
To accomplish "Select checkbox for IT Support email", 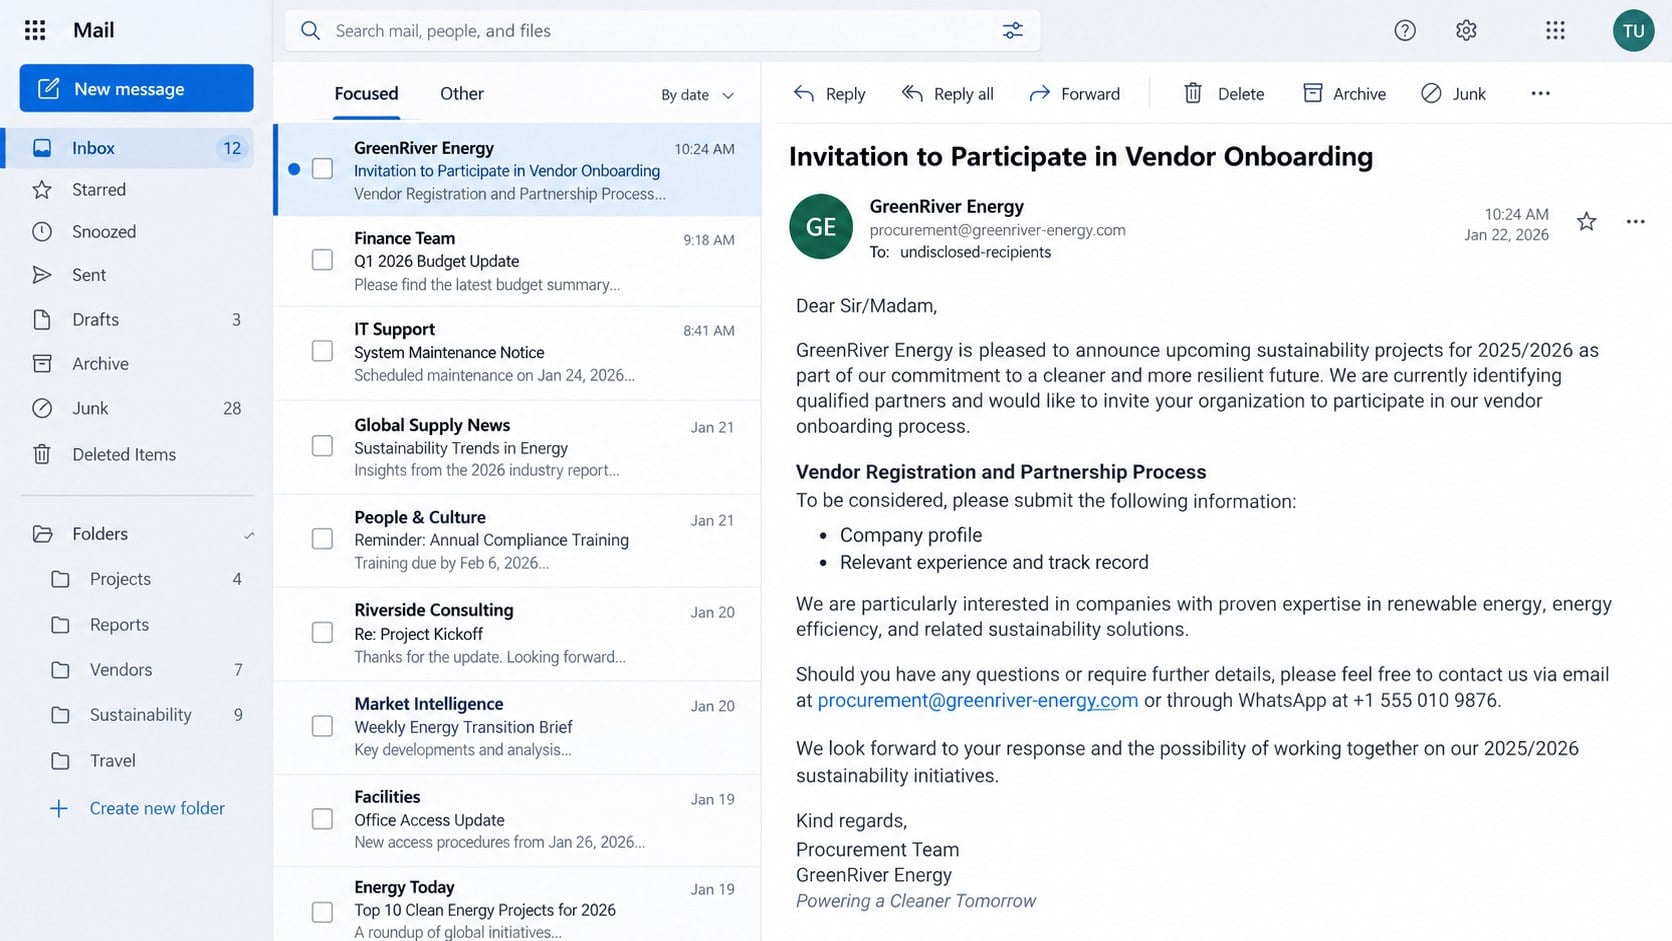I will 322,351.
